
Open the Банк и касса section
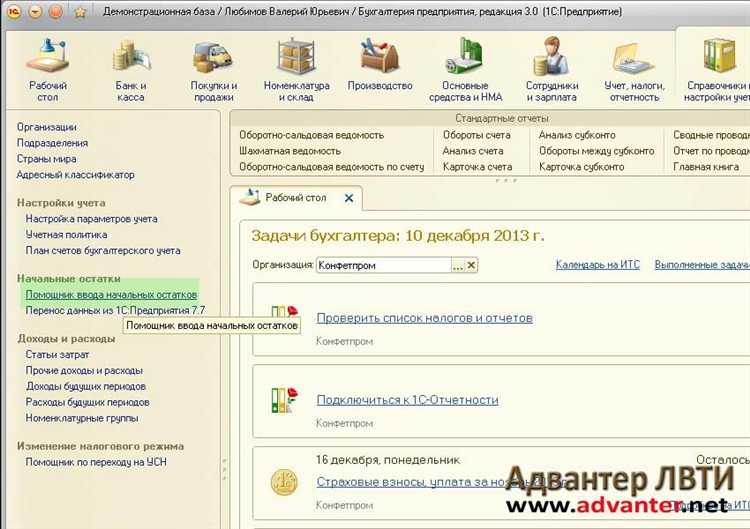(130, 60)
